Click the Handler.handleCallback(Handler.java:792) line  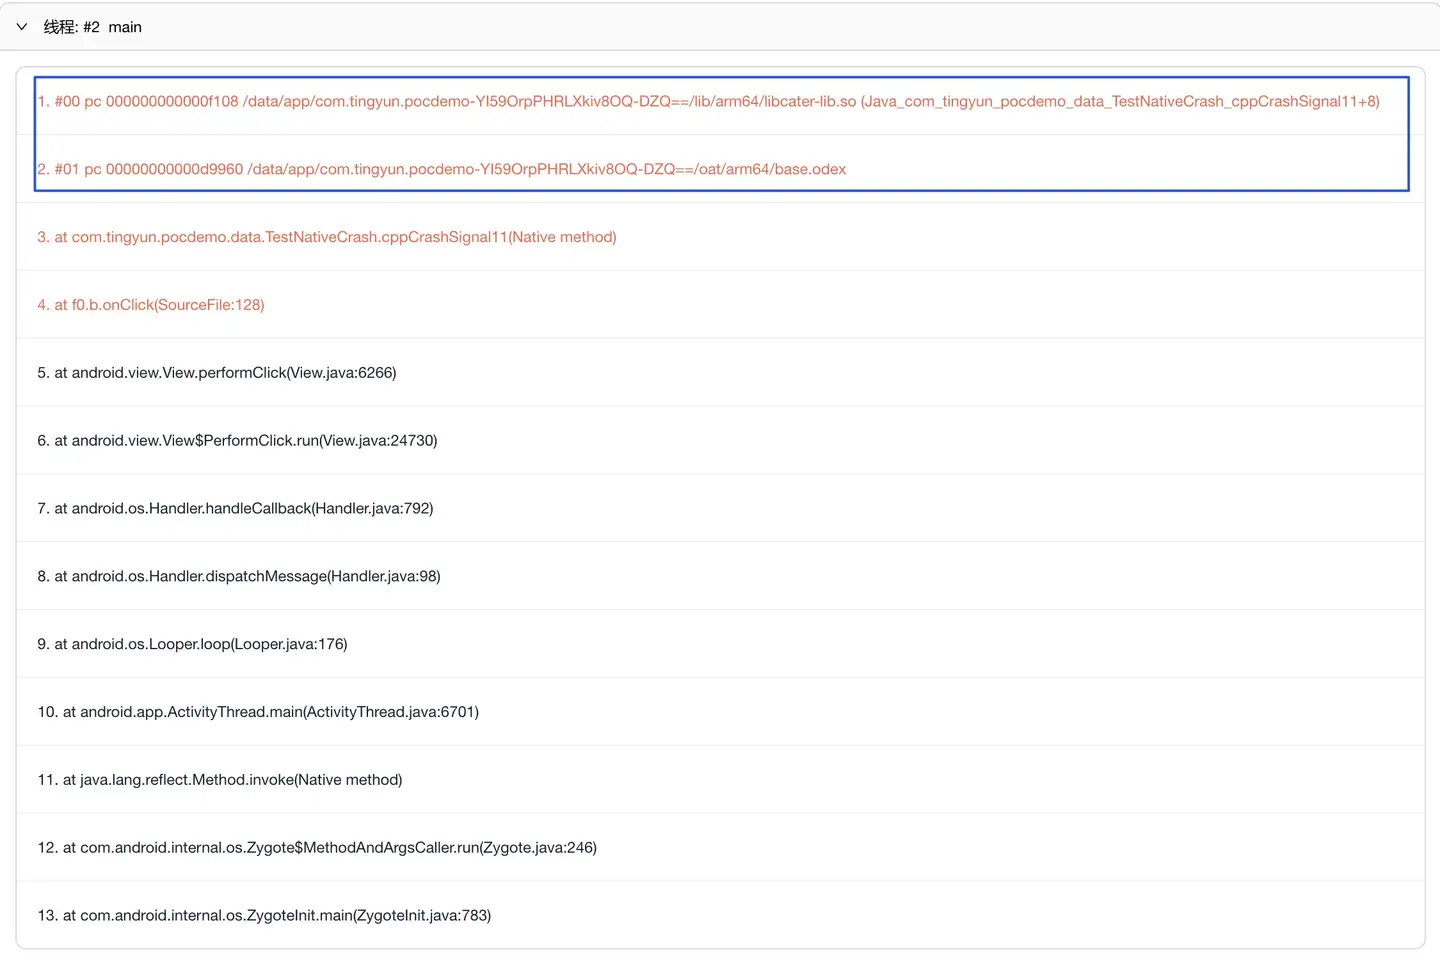[x=235, y=509]
